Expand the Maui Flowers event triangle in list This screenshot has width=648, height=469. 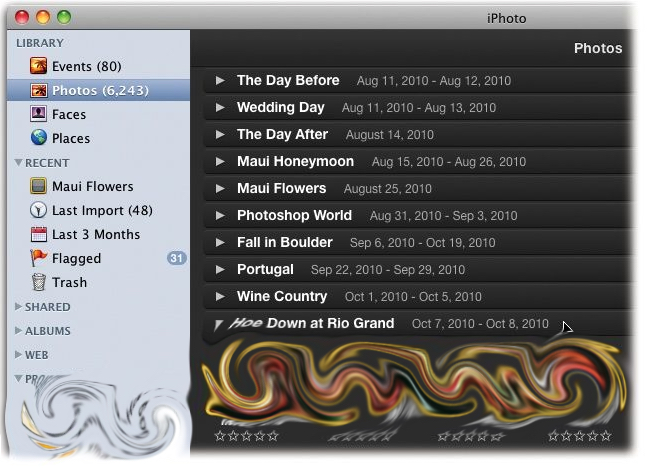(220, 188)
